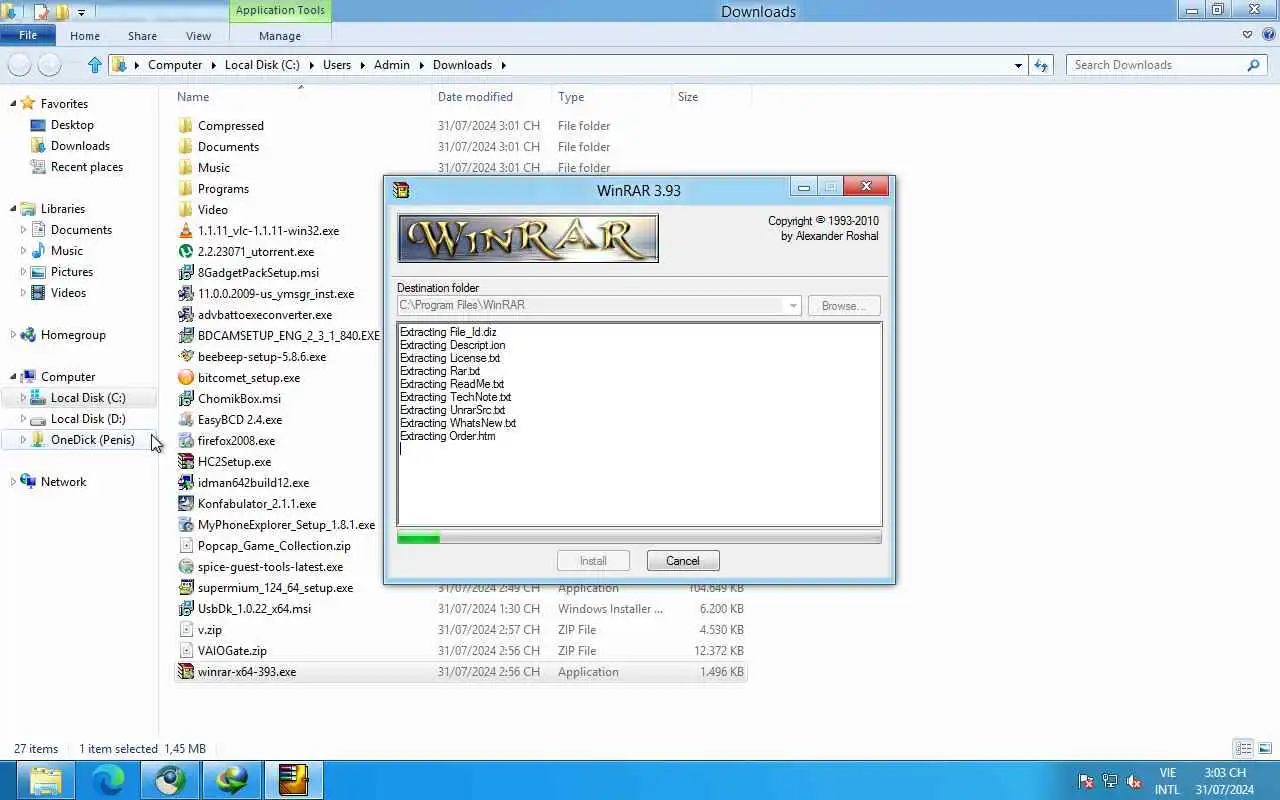Click the VLC installer file icon
This screenshot has height=800, width=1280.
tap(185, 231)
